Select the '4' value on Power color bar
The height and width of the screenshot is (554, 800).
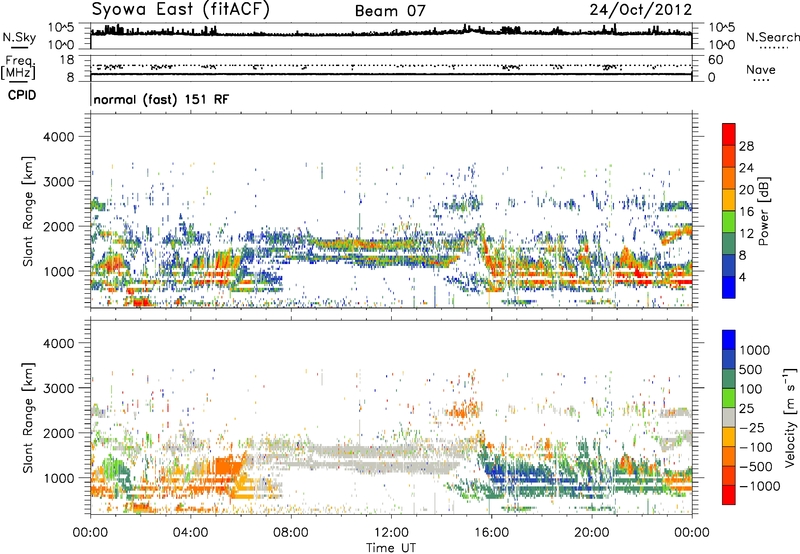click(x=742, y=277)
